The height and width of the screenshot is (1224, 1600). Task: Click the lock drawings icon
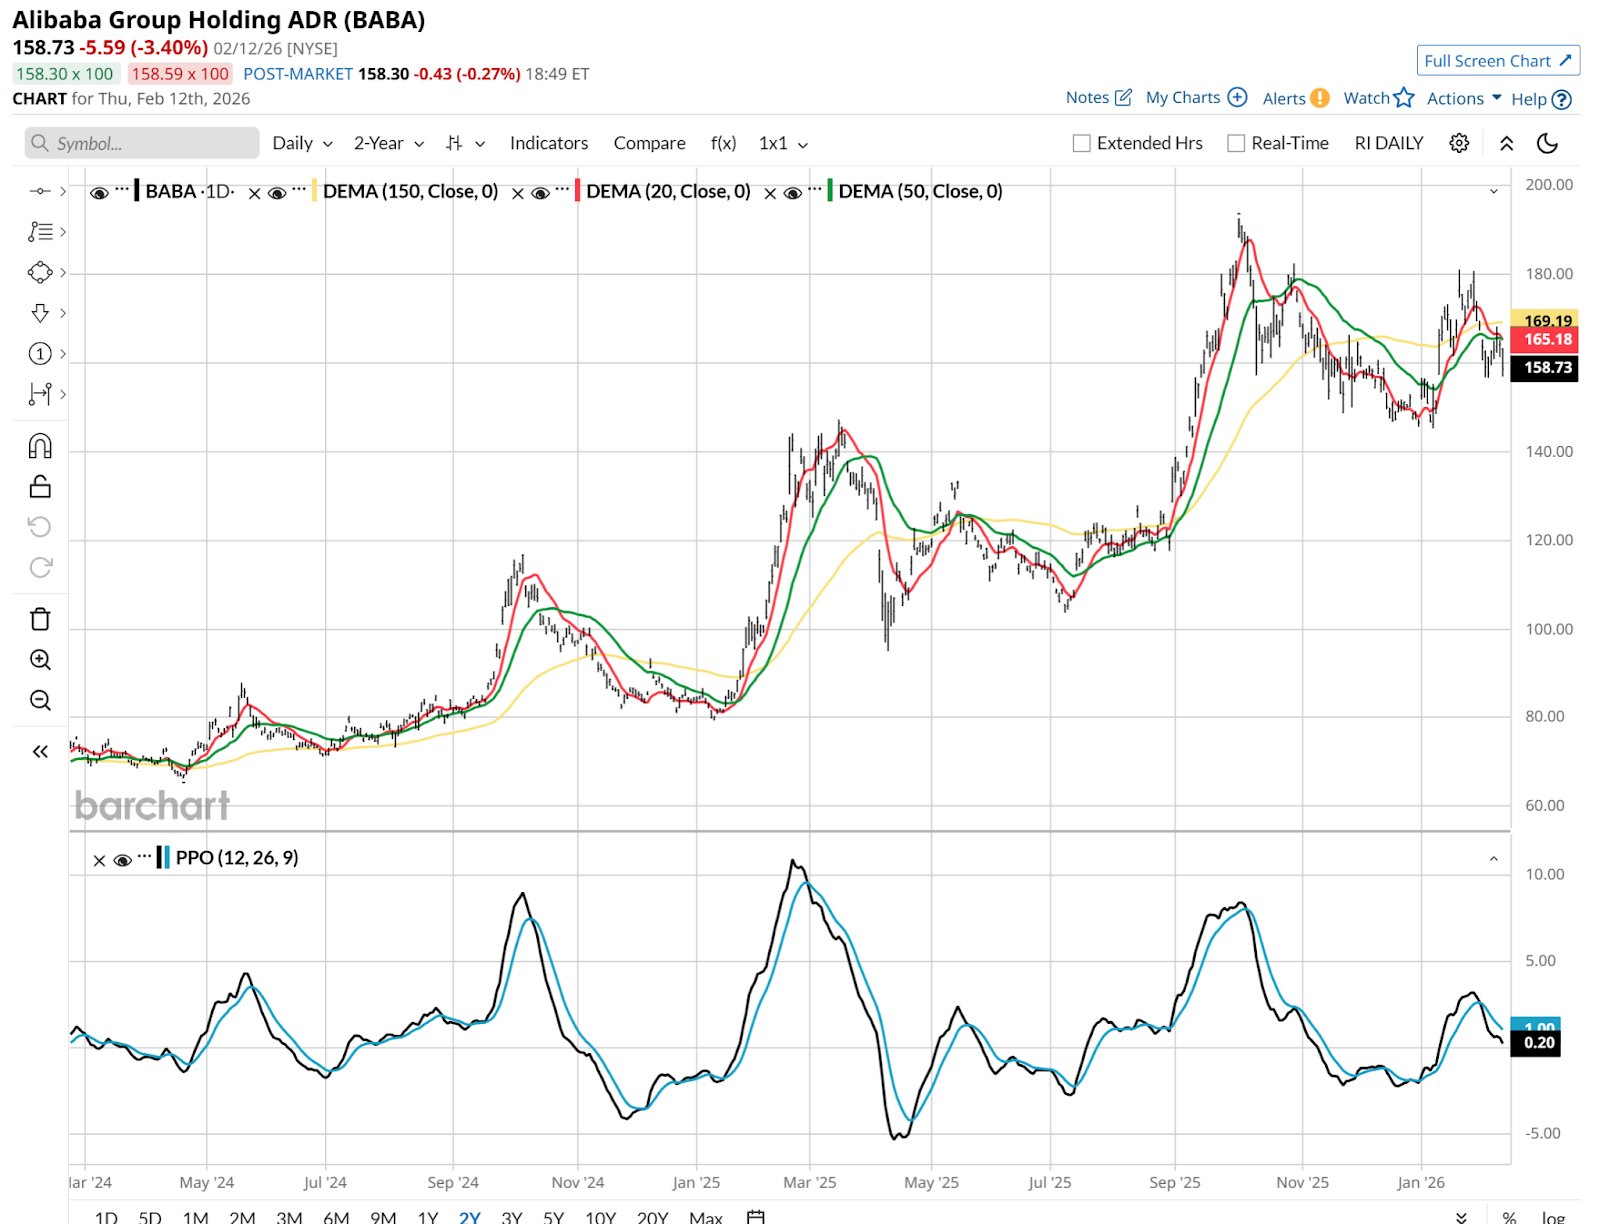40,486
